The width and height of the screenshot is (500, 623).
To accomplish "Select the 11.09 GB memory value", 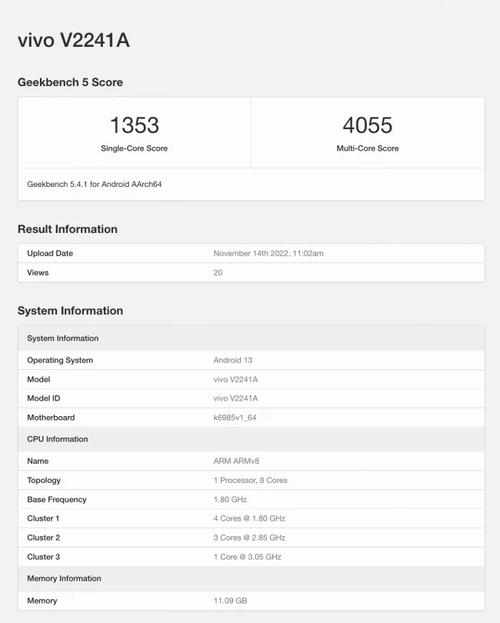I will coord(230,601).
